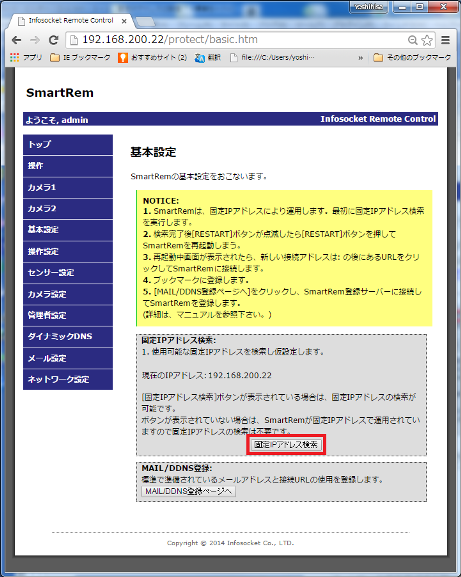Open the IE ブックマーク folder
This screenshot has height=577, width=461.
(x=80, y=57)
